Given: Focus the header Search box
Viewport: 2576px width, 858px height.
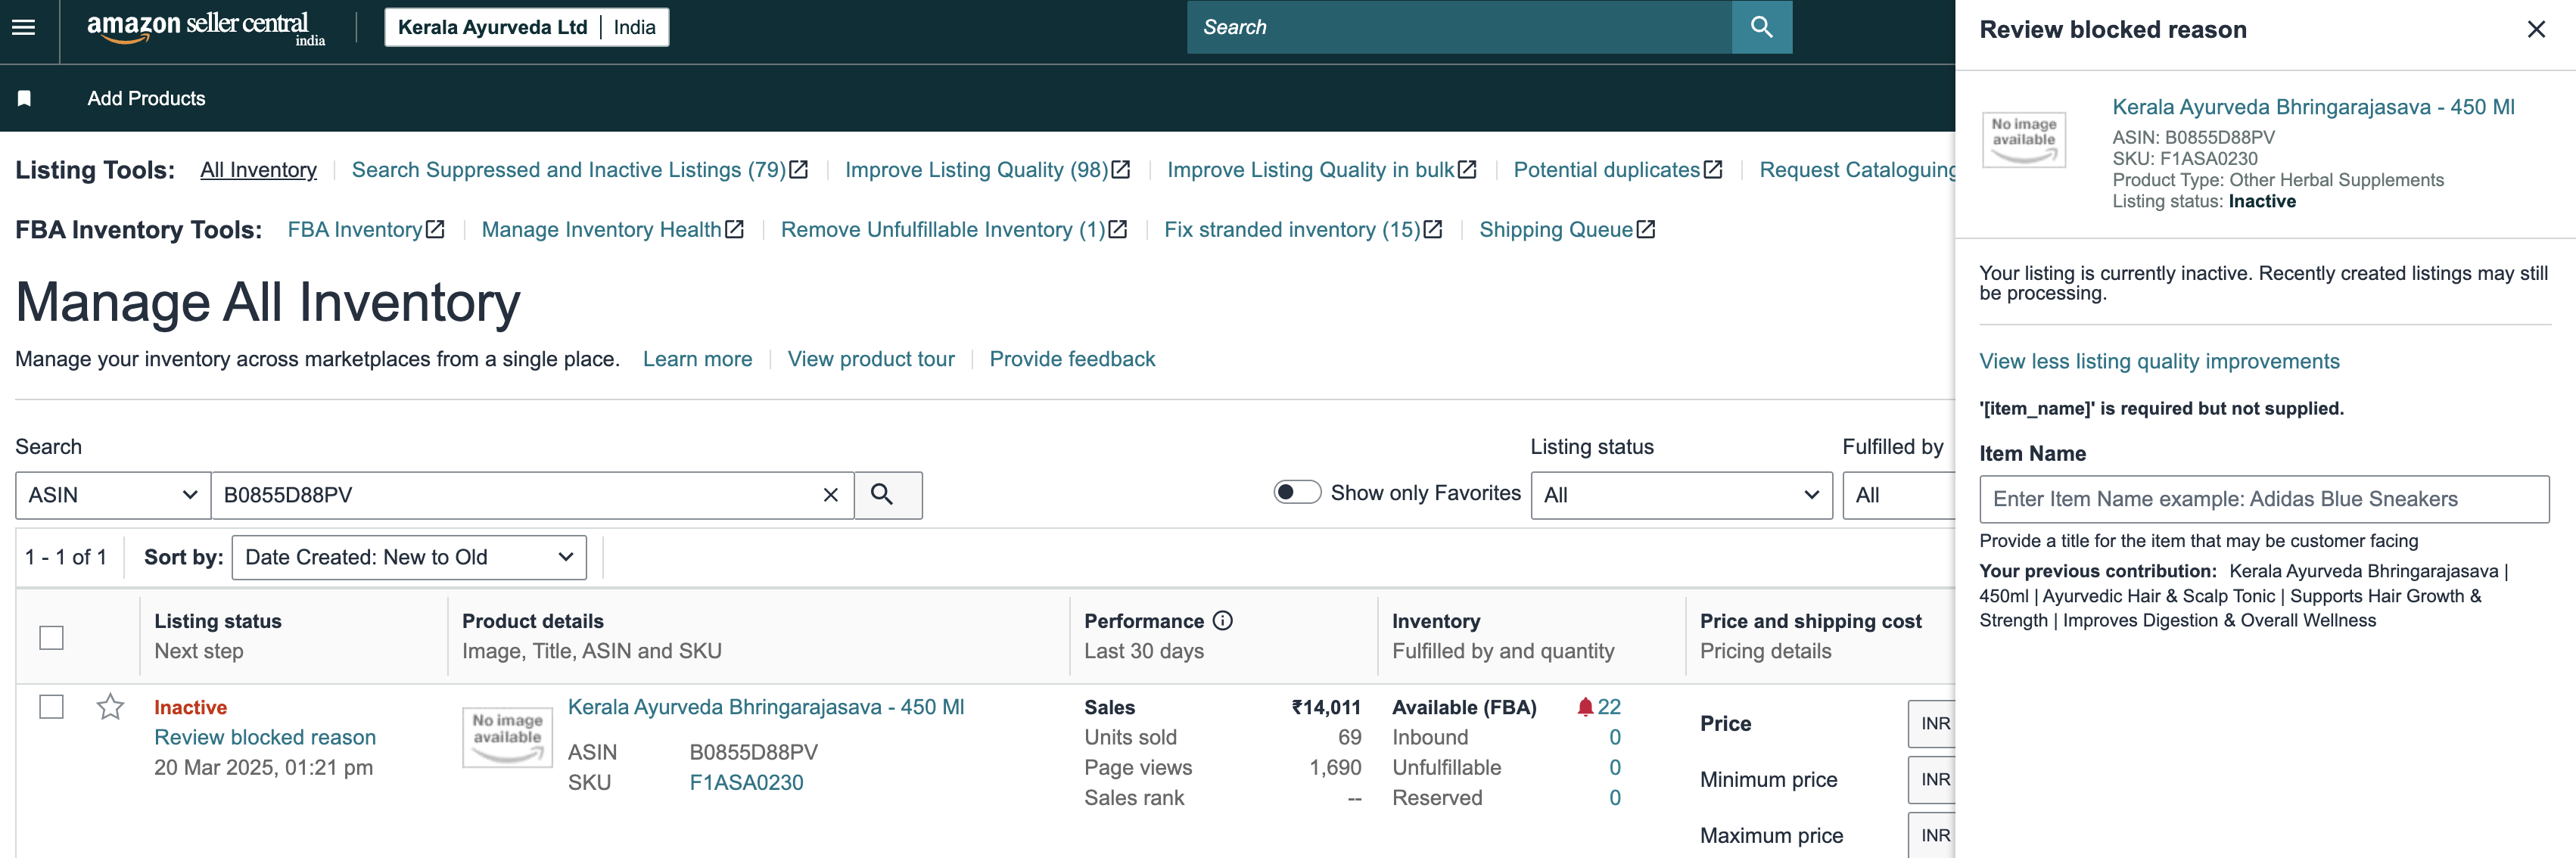Looking at the screenshot, I should click(1459, 27).
